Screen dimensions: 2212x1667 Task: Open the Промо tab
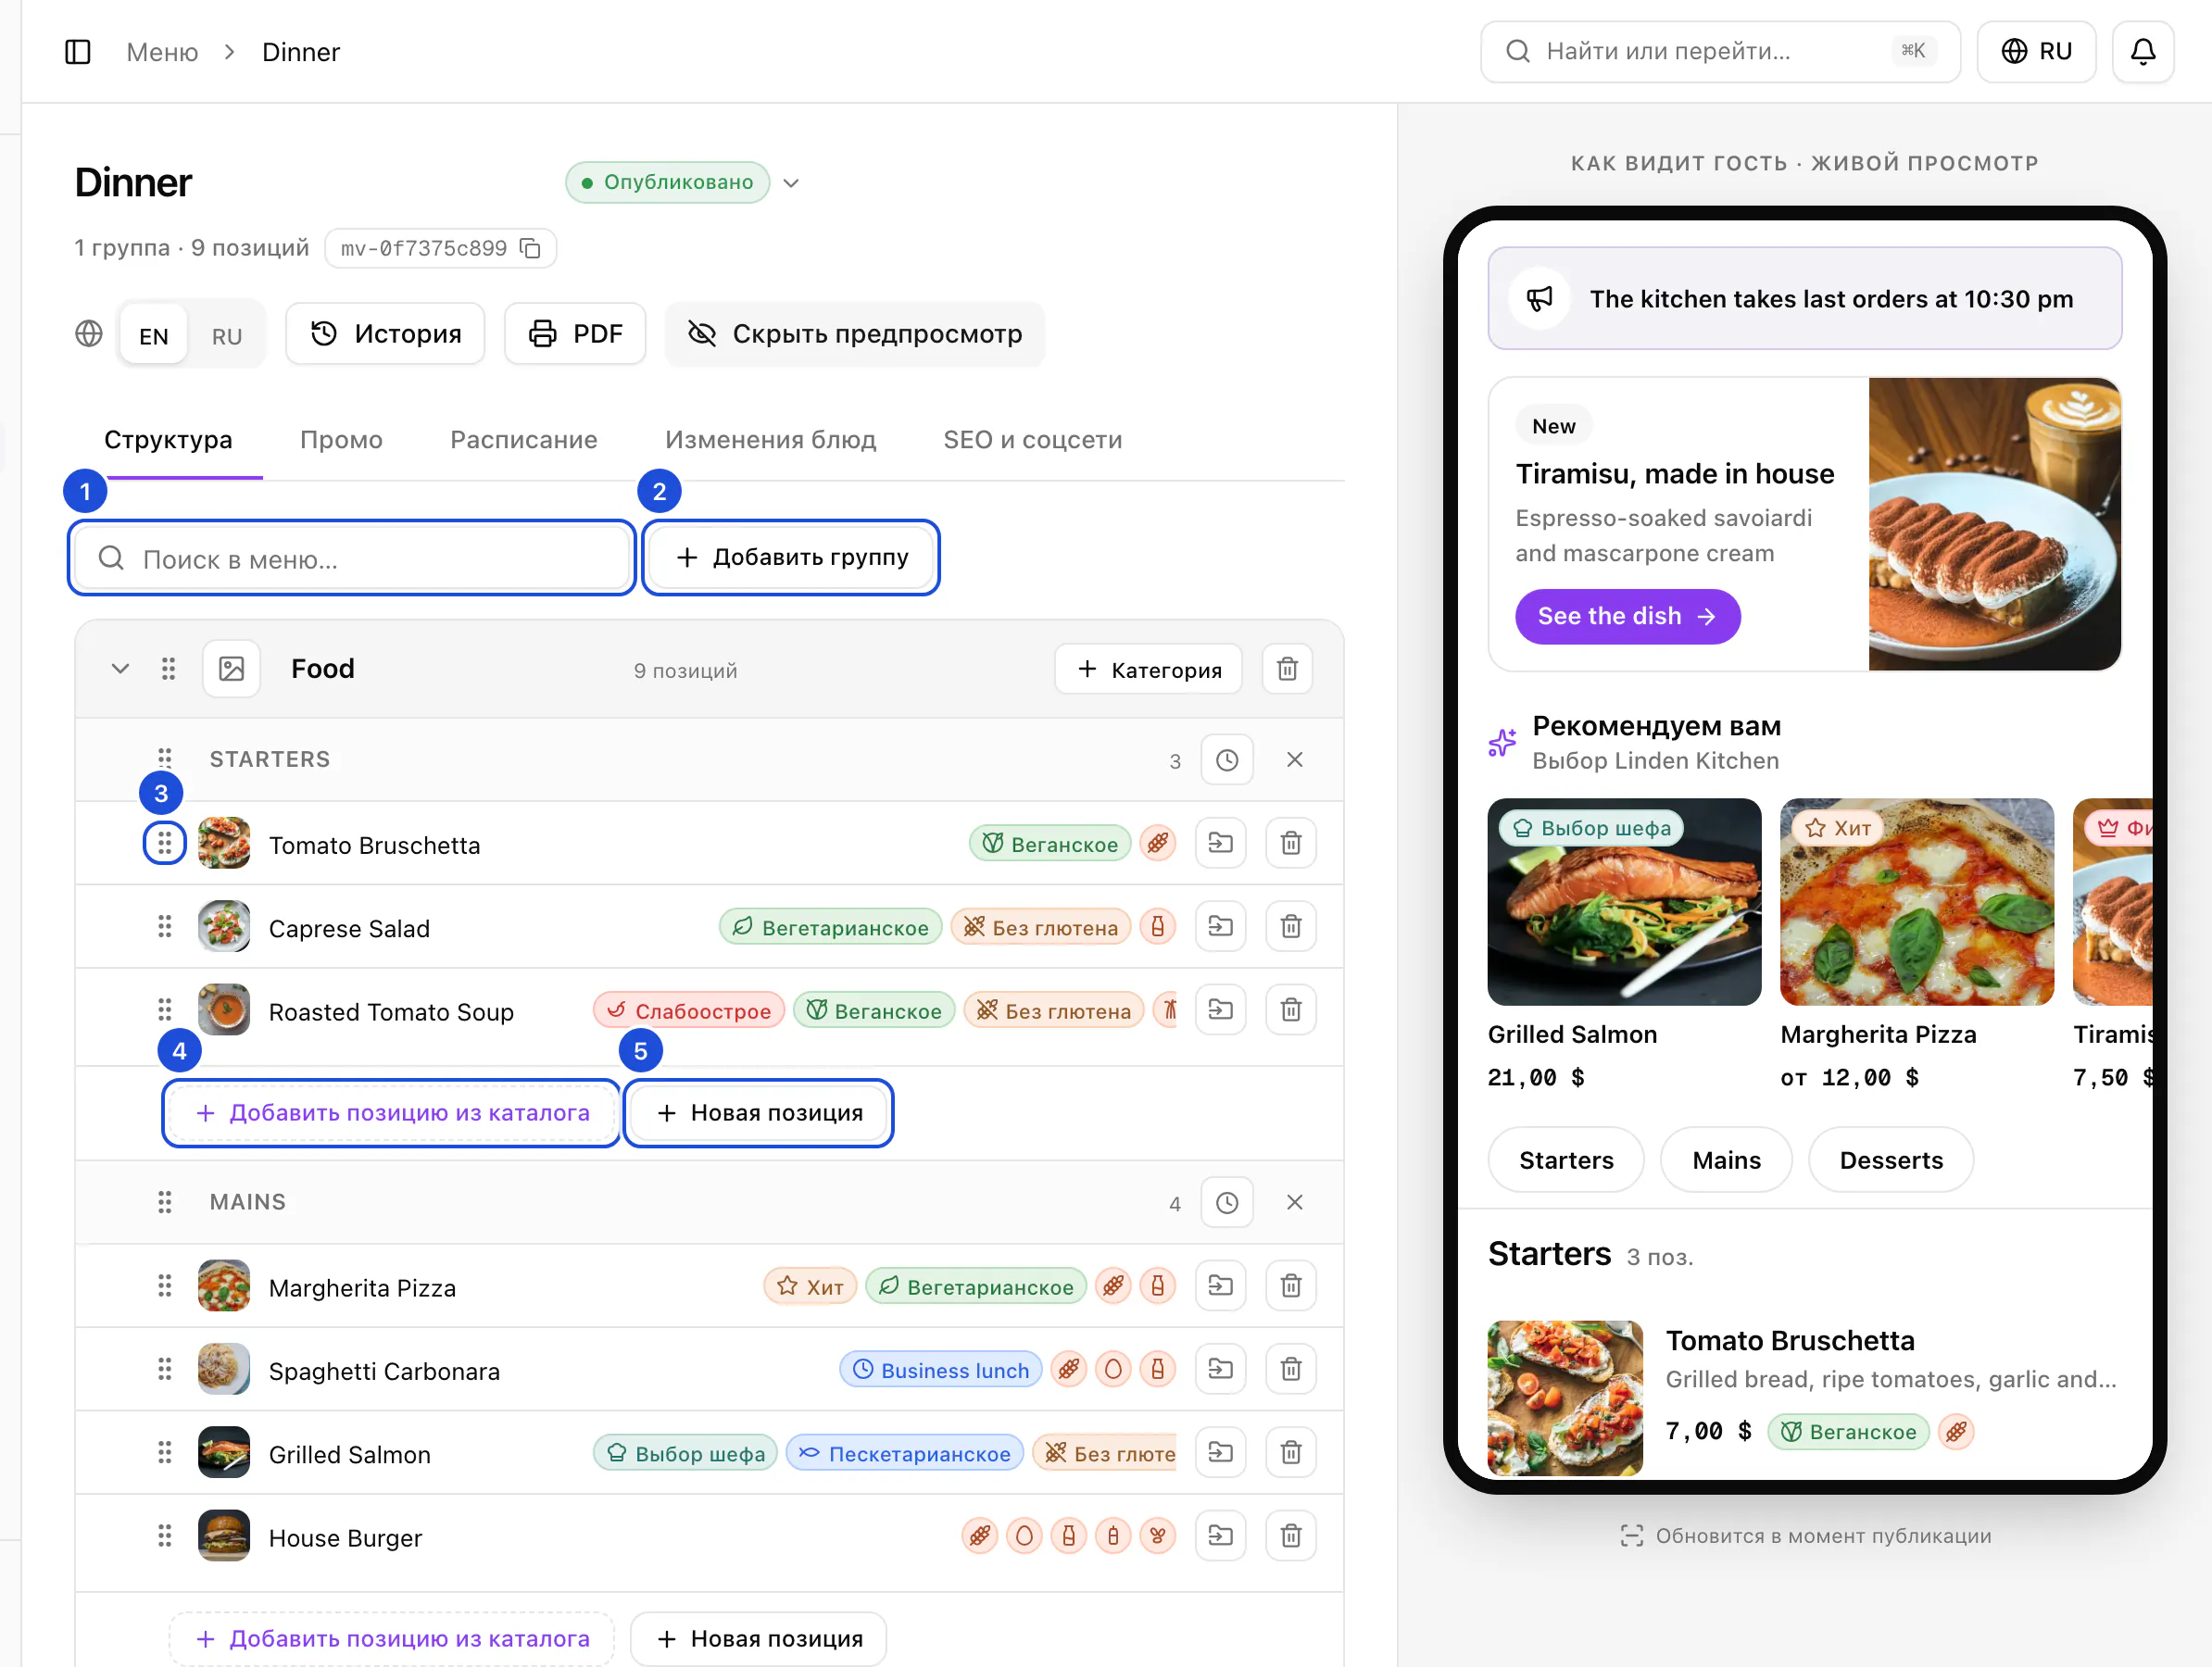(x=341, y=440)
